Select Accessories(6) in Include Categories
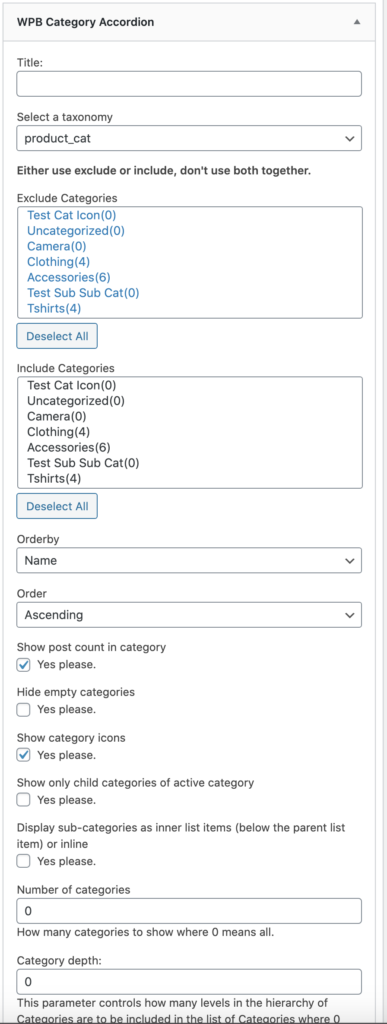 (x=69, y=447)
